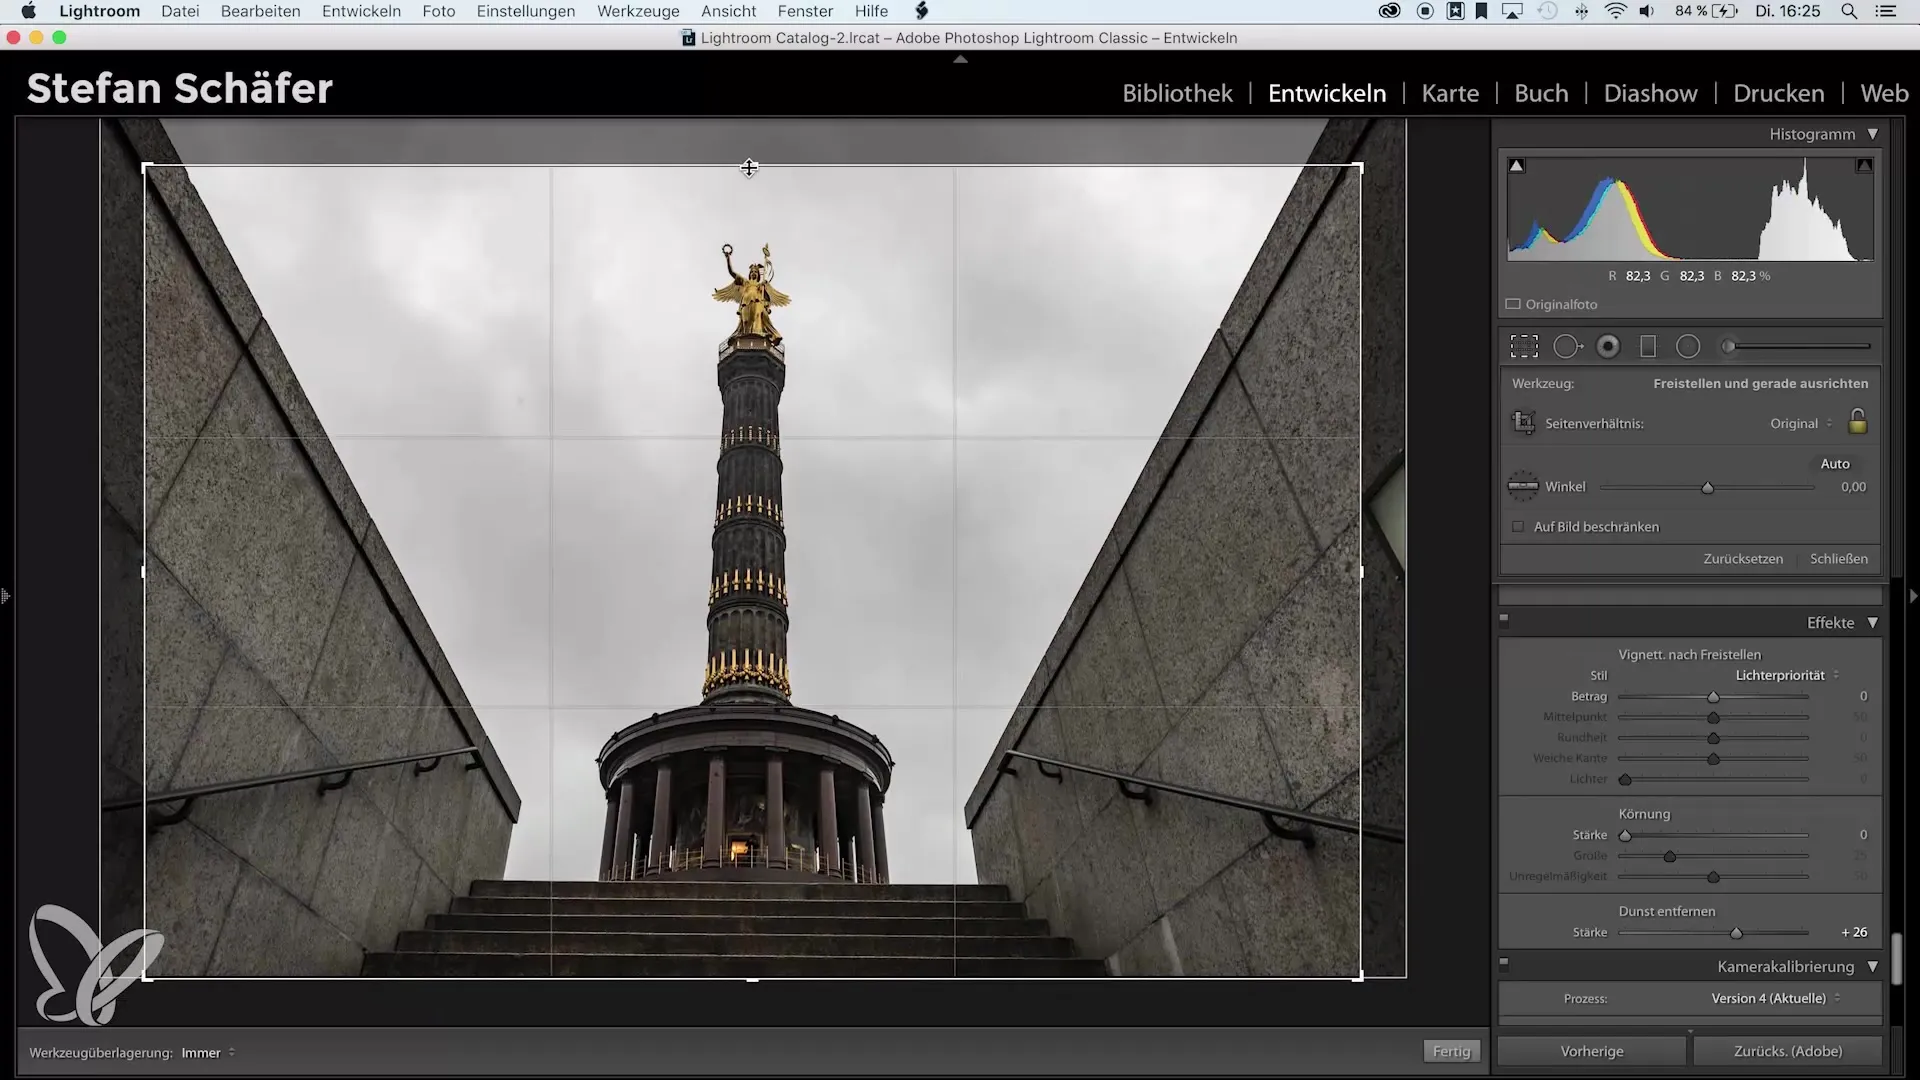Select the Red Eye Correction tool
This screenshot has height=1080, width=1920.
tap(1608, 346)
